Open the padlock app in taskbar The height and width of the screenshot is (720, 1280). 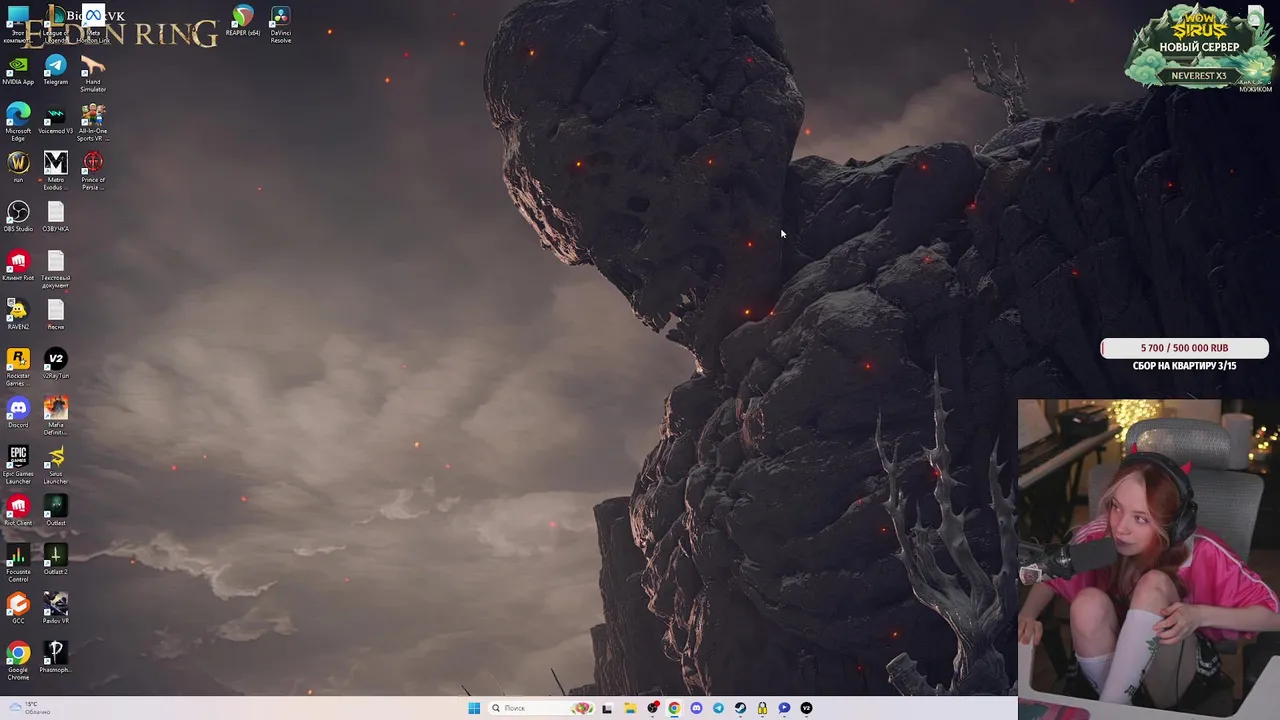click(x=762, y=708)
